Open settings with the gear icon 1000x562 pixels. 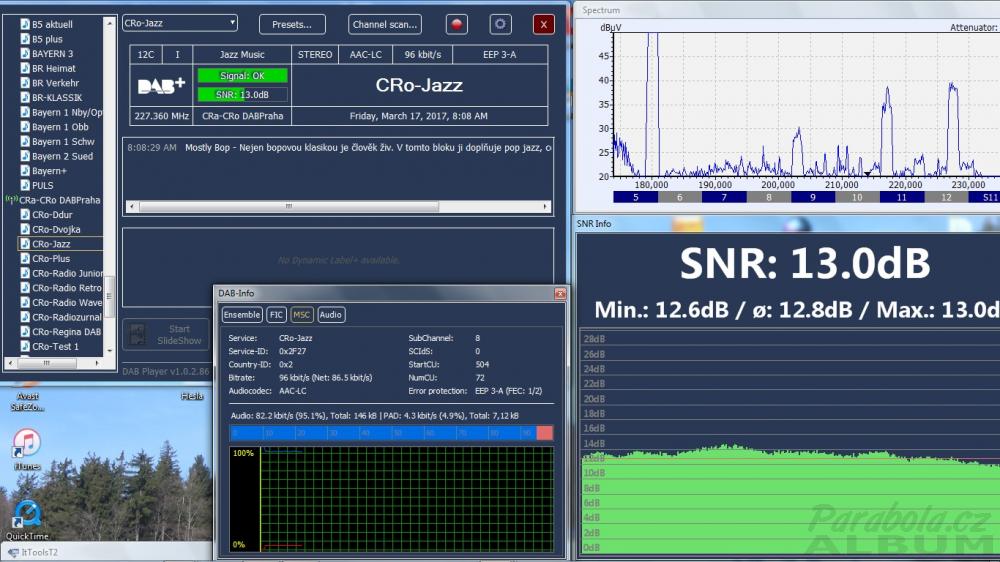pos(500,24)
